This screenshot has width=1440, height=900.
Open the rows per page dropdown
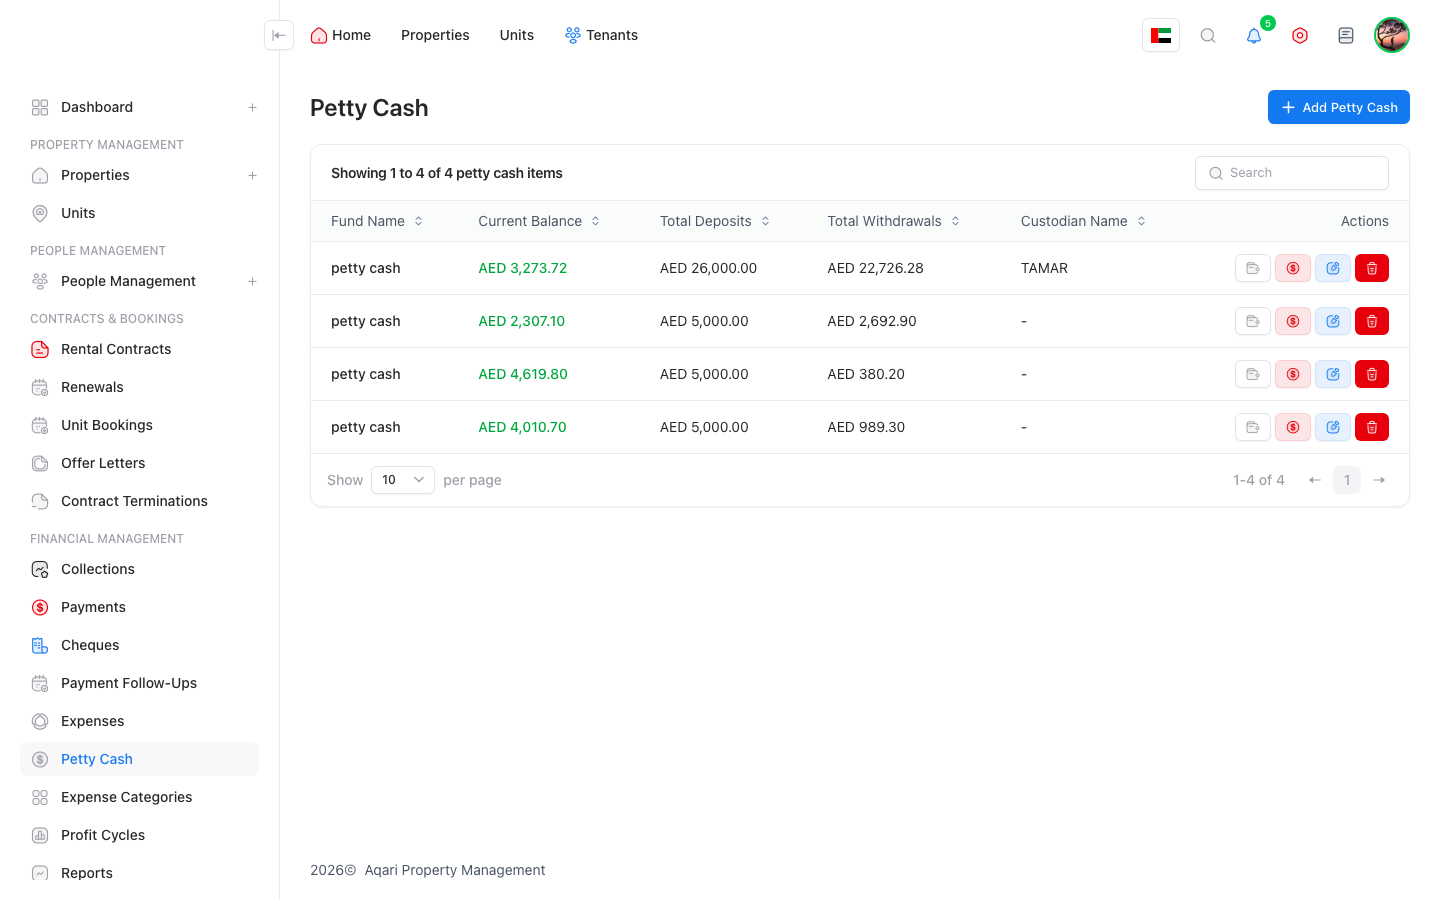tap(403, 480)
